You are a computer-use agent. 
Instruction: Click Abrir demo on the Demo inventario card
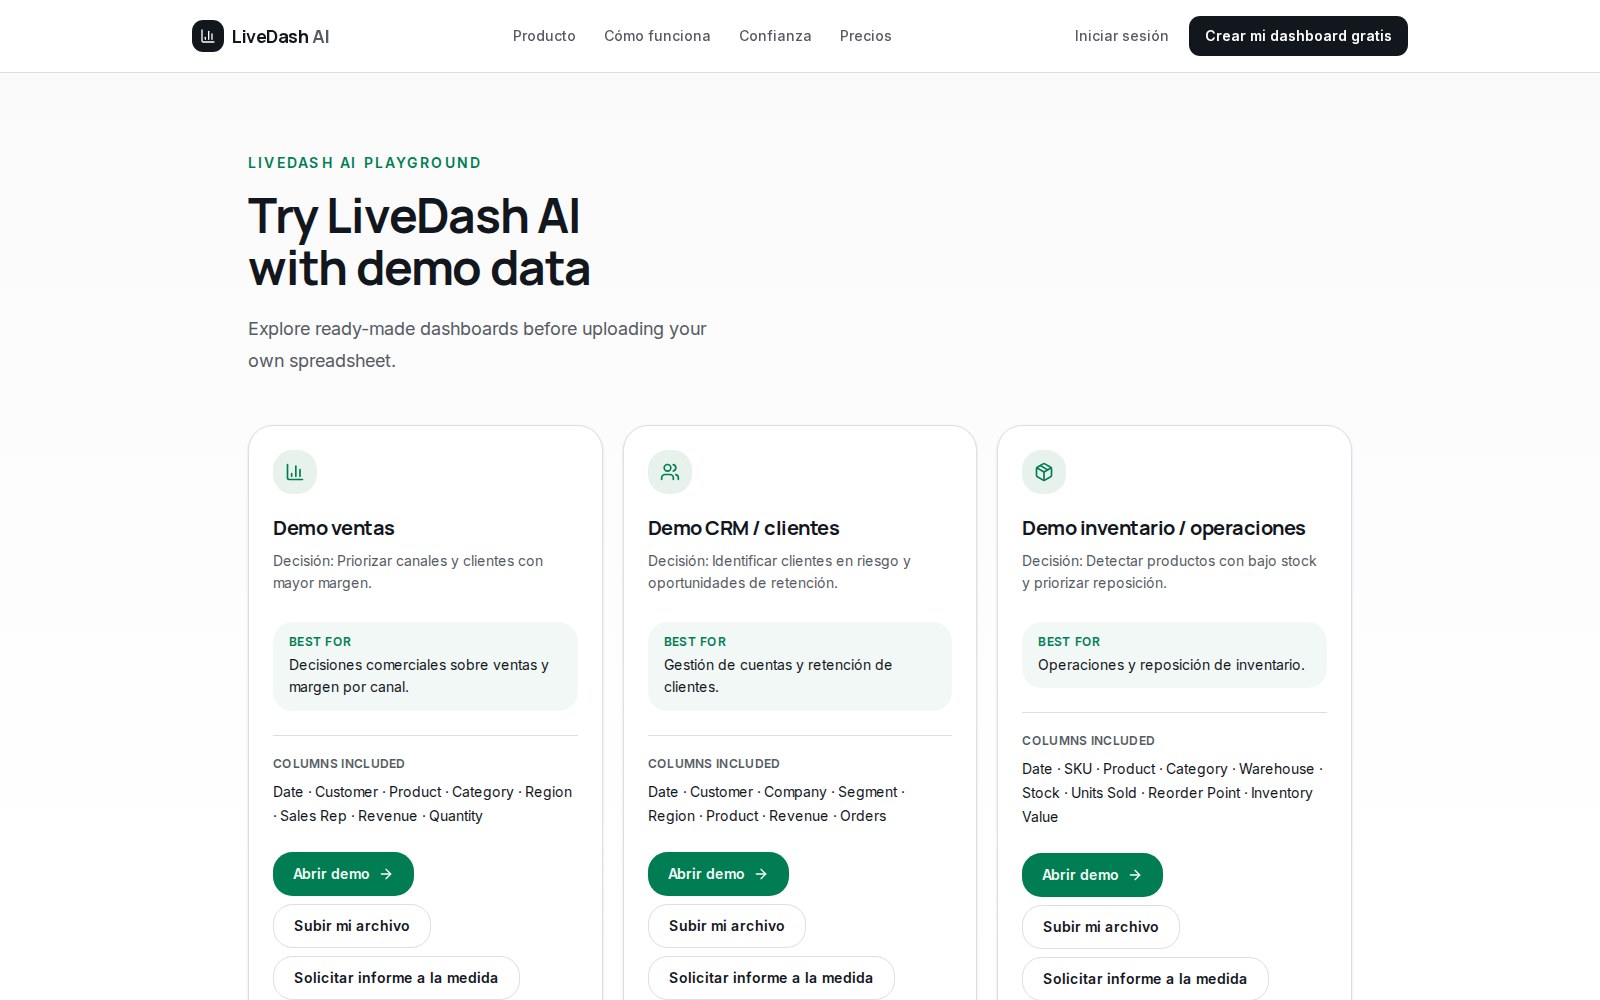tap(1092, 875)
